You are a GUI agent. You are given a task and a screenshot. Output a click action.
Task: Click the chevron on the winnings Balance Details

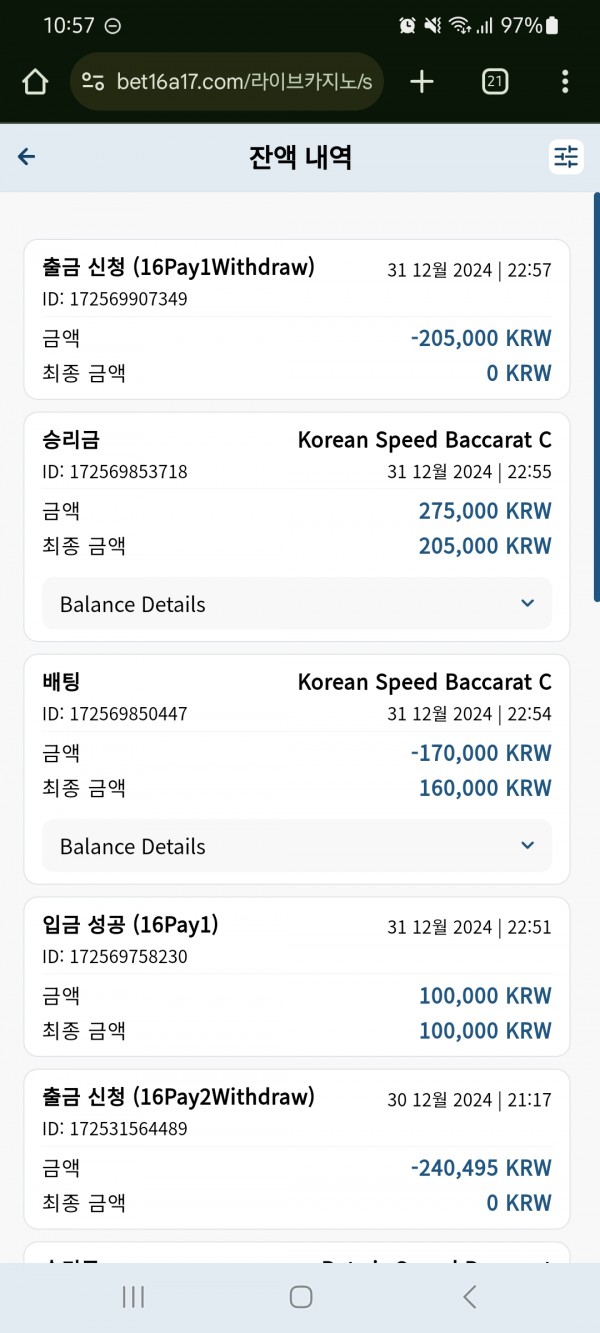pos(528,604)
